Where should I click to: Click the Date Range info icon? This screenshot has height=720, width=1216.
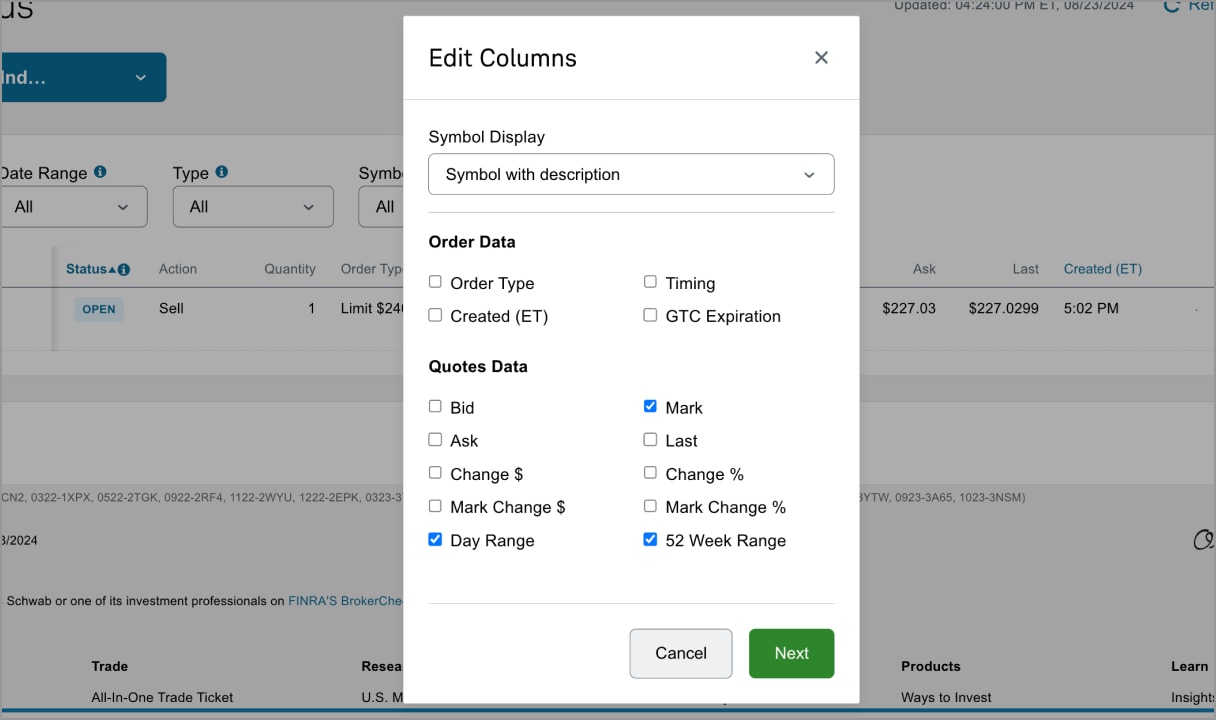[100, 172]
